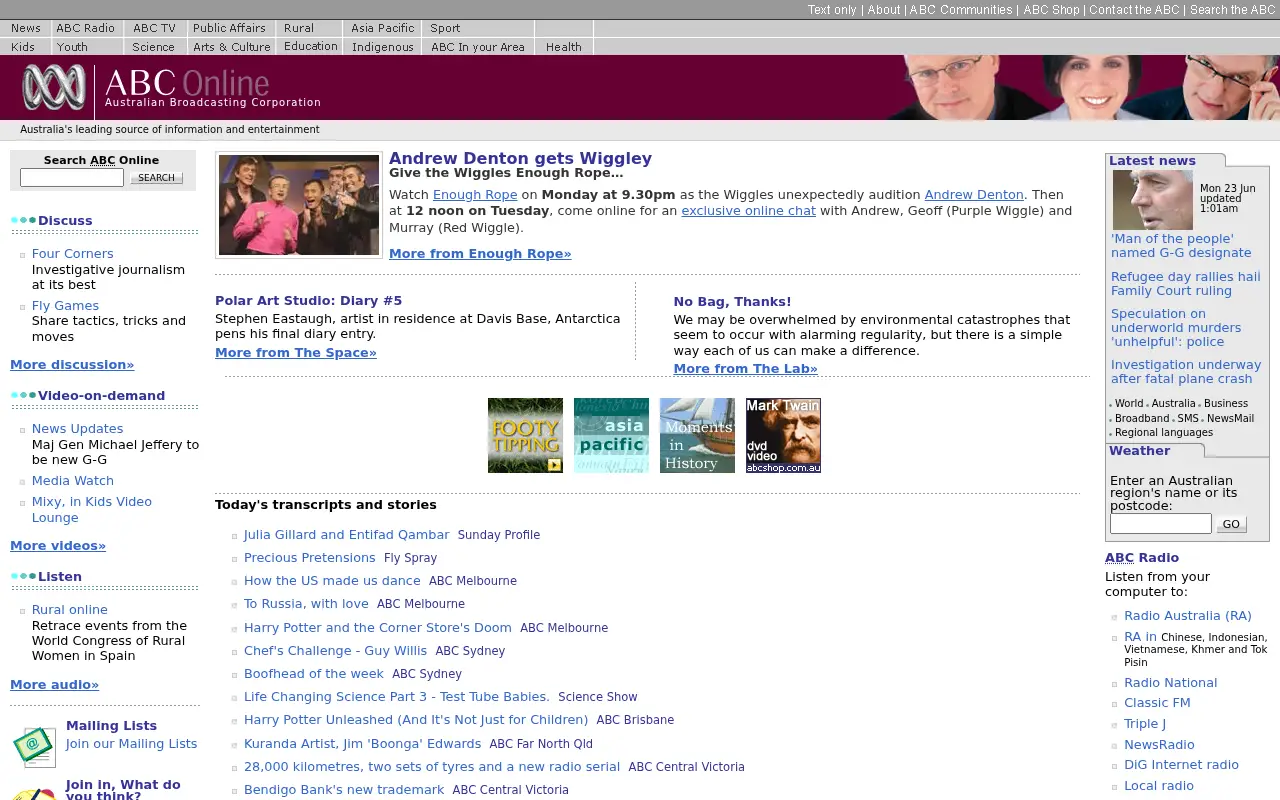Follow More from The Lab link
Image resolution: width=1280 pixels, height=800 pixels.
coord(745,369)
